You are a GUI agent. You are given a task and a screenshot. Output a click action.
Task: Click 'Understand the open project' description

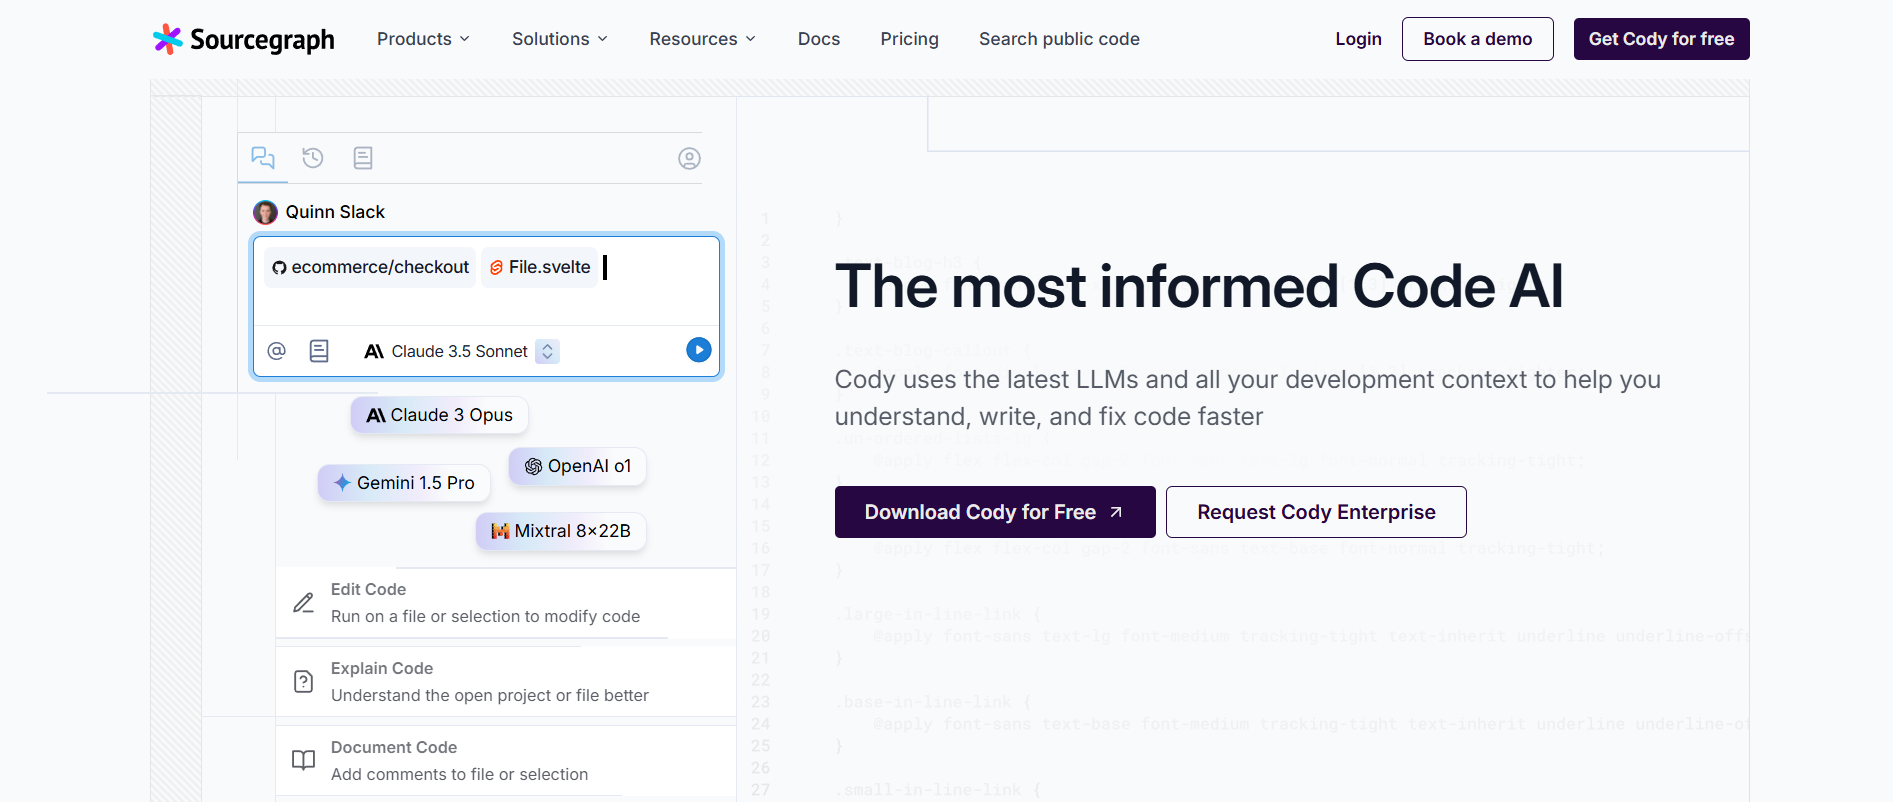[490, 696]
